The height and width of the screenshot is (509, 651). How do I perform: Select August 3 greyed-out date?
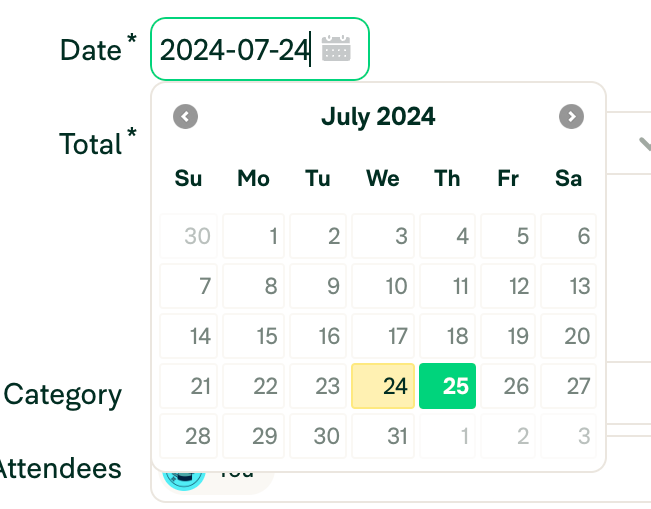(x=568, y=436)
